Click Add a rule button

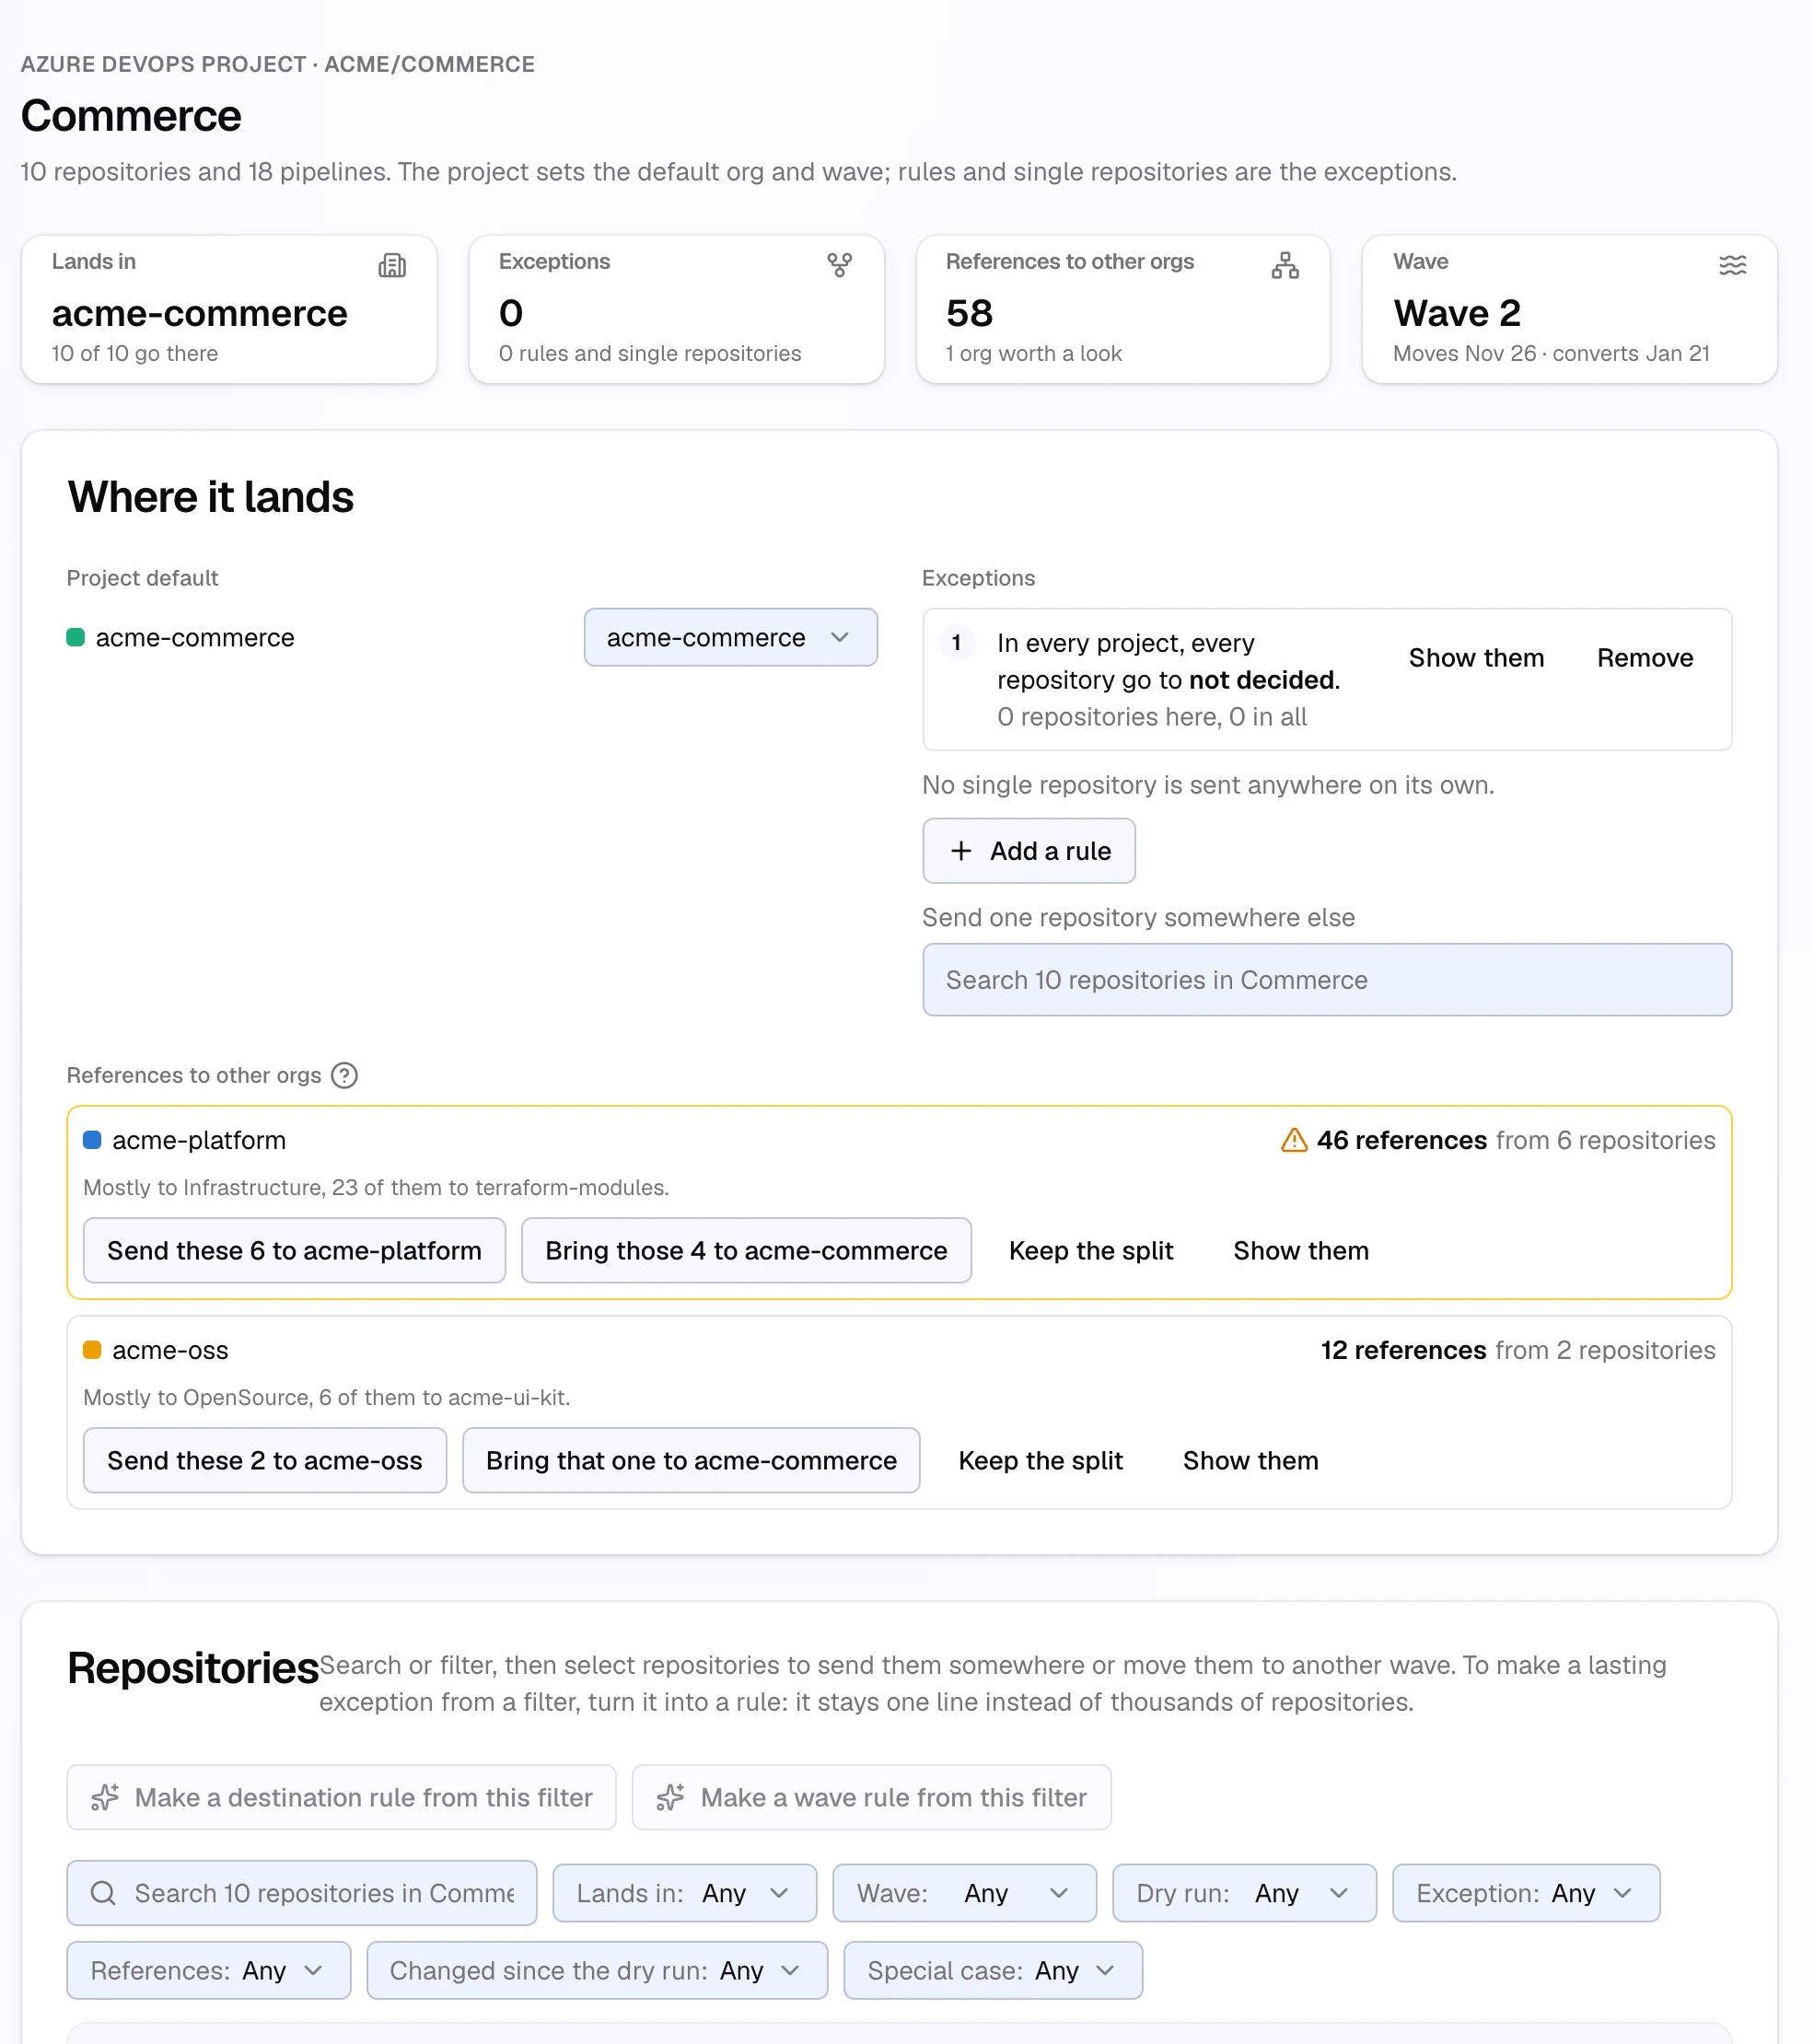coord(1029,851)
